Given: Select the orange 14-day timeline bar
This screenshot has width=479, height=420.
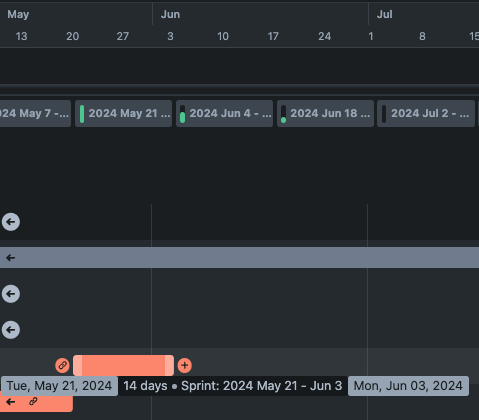Looking at the screenshot, I should pos(123,365).
